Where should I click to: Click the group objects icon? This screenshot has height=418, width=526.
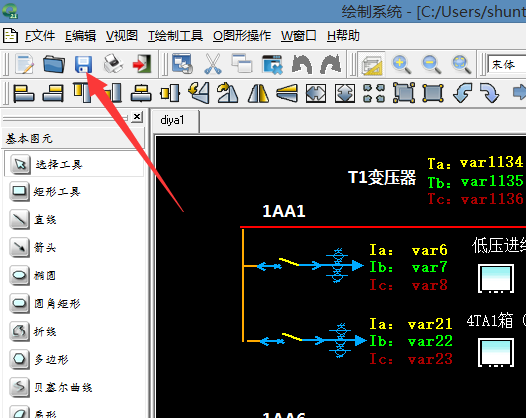tap(404, 93)
